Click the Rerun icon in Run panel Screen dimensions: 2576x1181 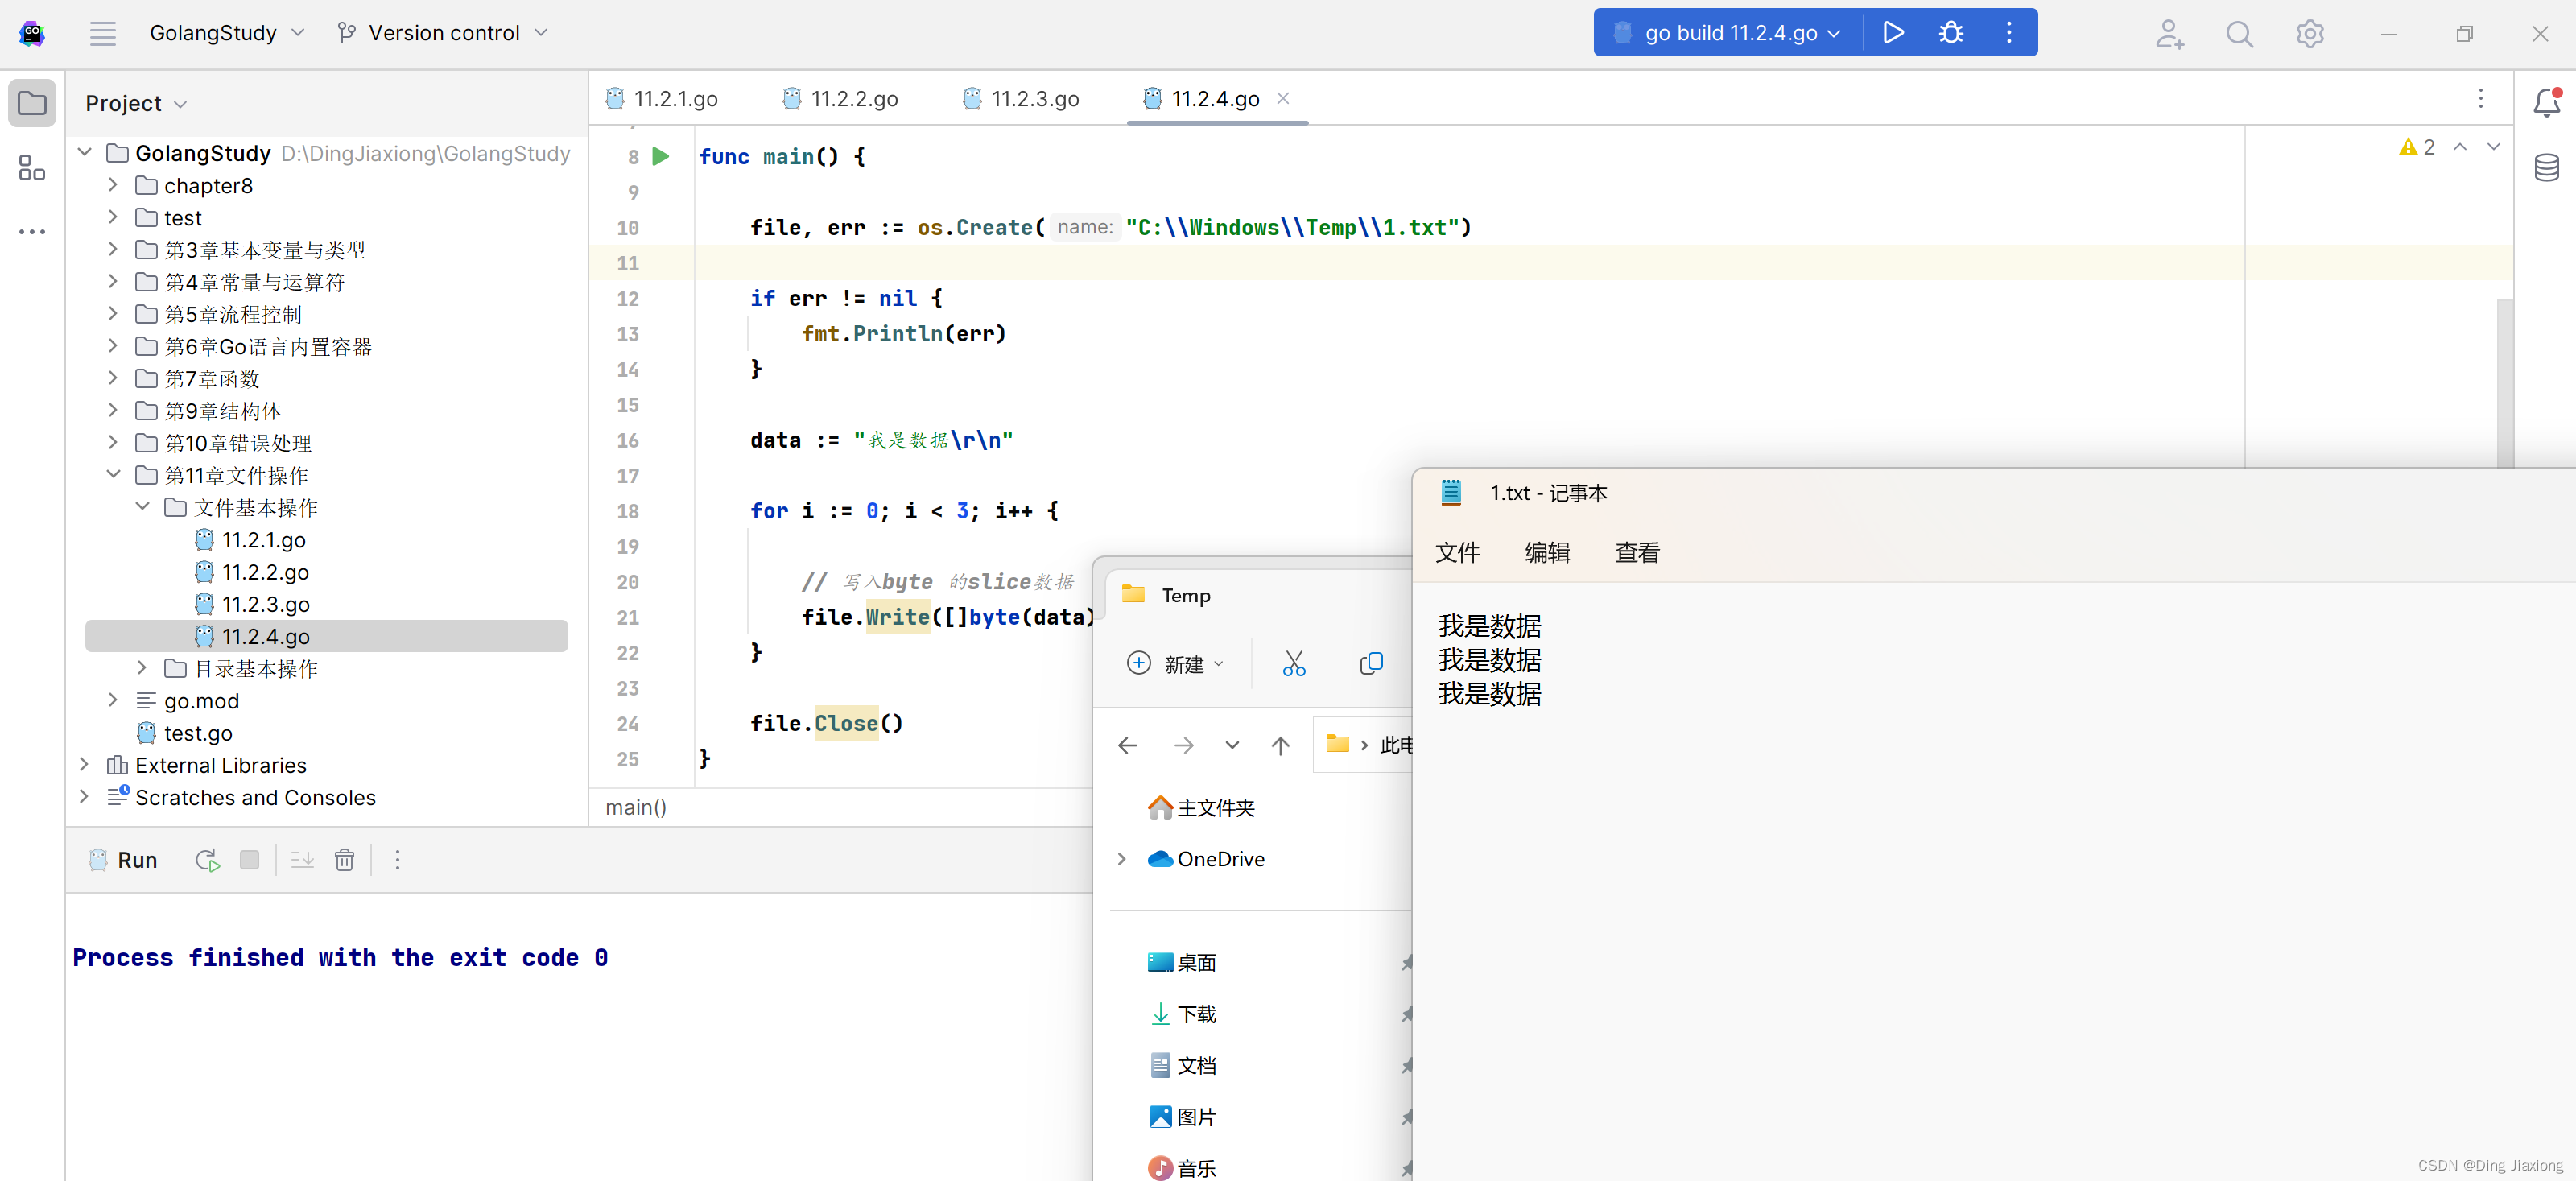tap(208, 860)
